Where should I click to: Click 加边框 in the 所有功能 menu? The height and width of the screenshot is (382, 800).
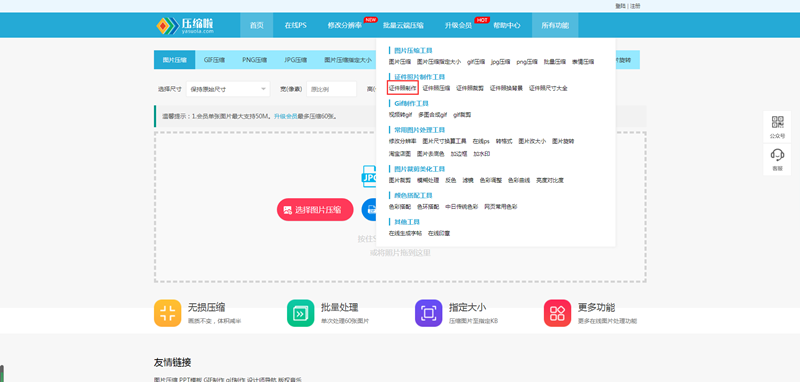(459, 154)
